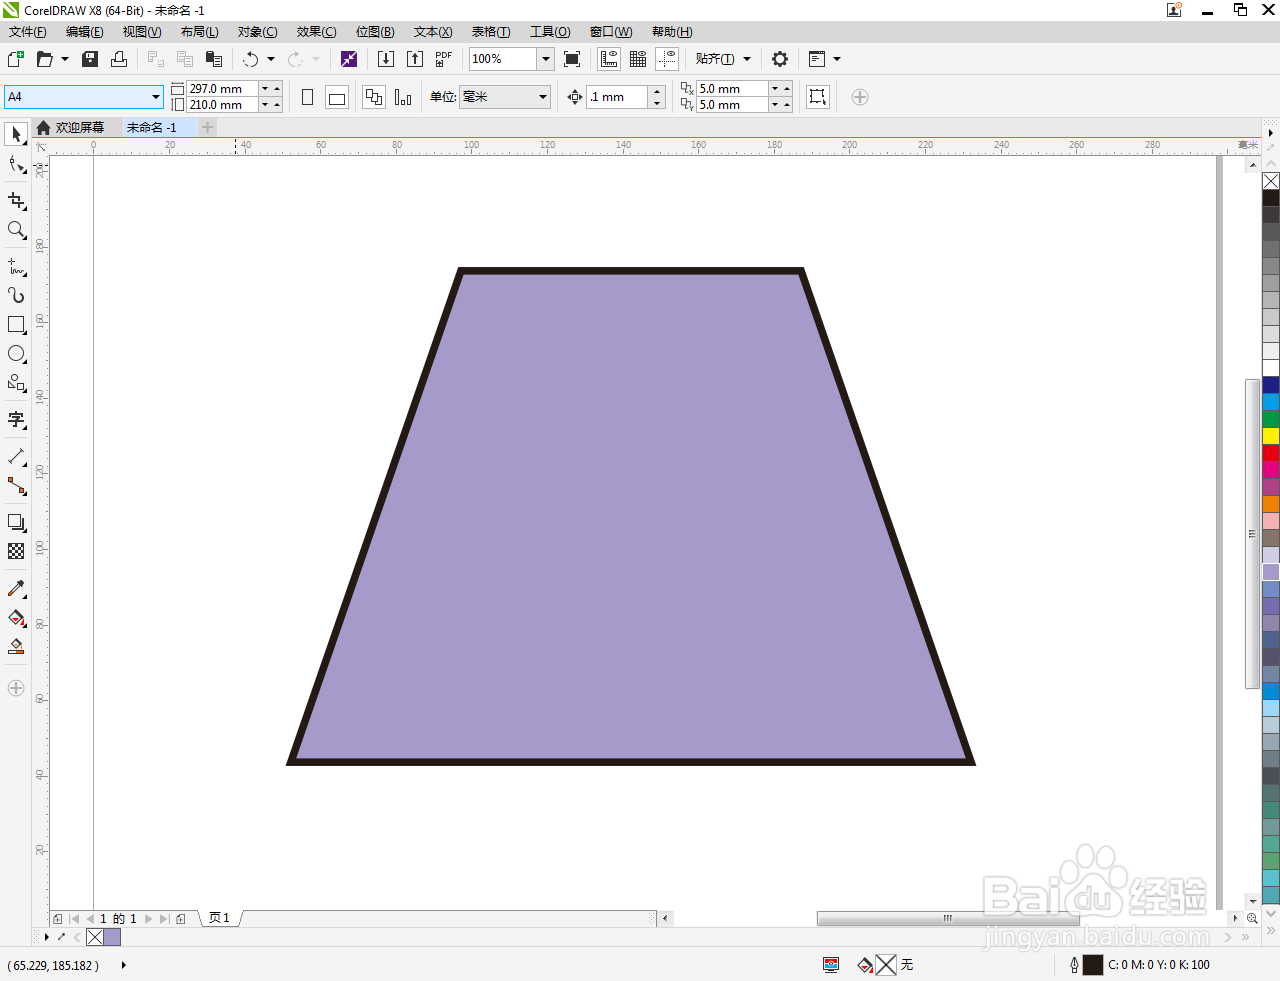Open the 文件(F) menu
This screenshot has height=981, width=1280.
(x=27, y=32)
